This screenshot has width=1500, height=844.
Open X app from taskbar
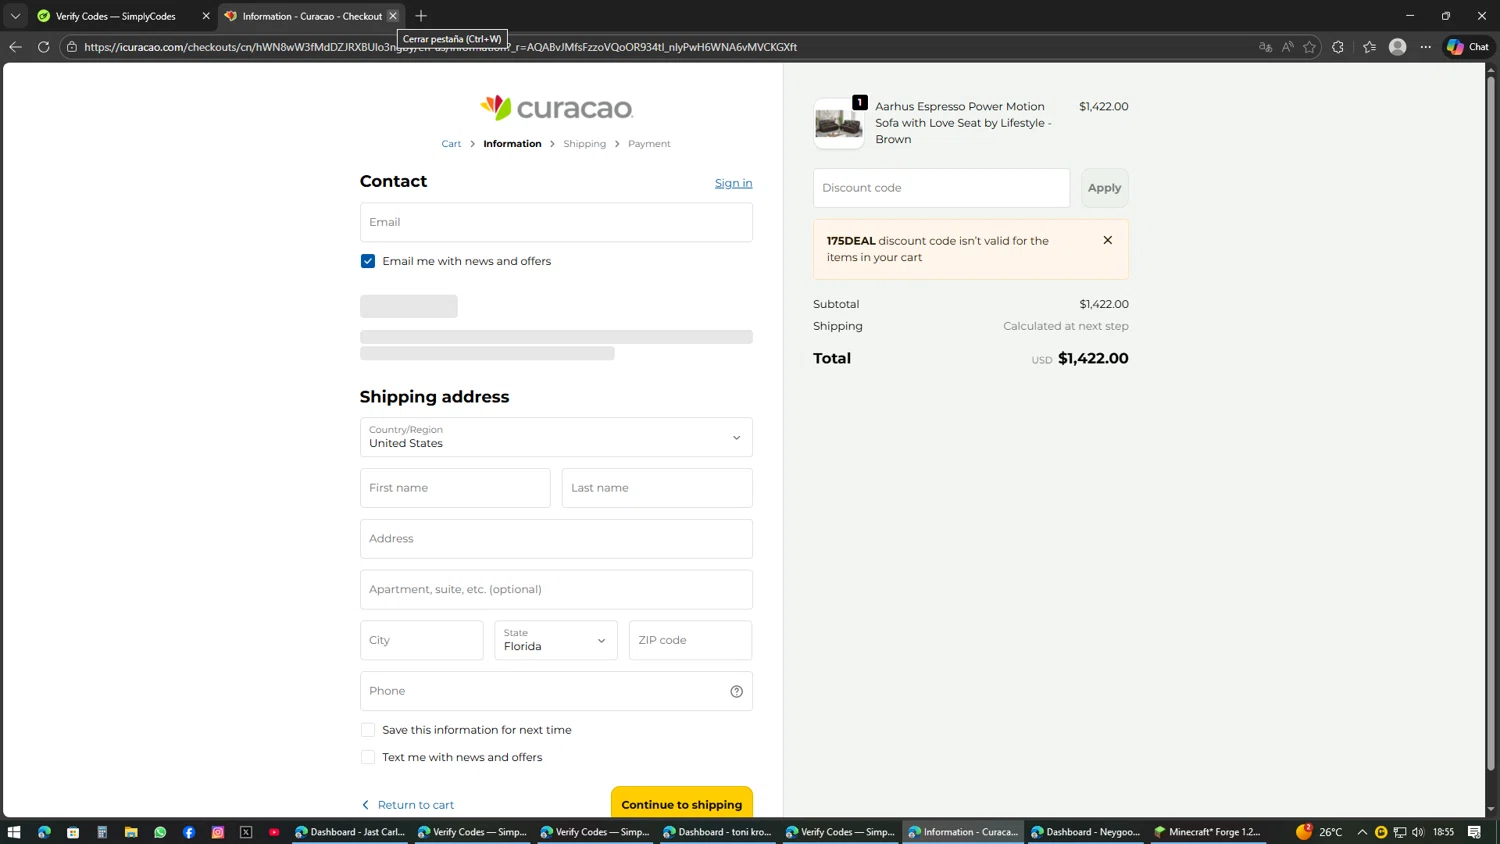(246, 832)
